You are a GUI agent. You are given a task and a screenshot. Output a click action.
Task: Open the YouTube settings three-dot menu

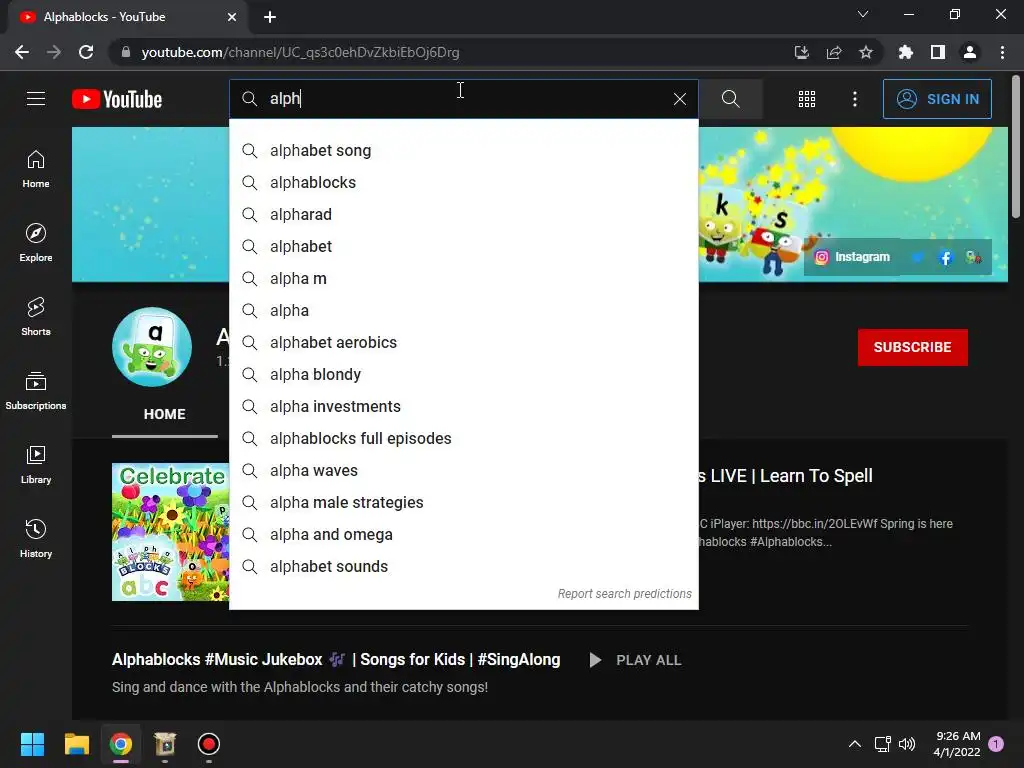855,99
